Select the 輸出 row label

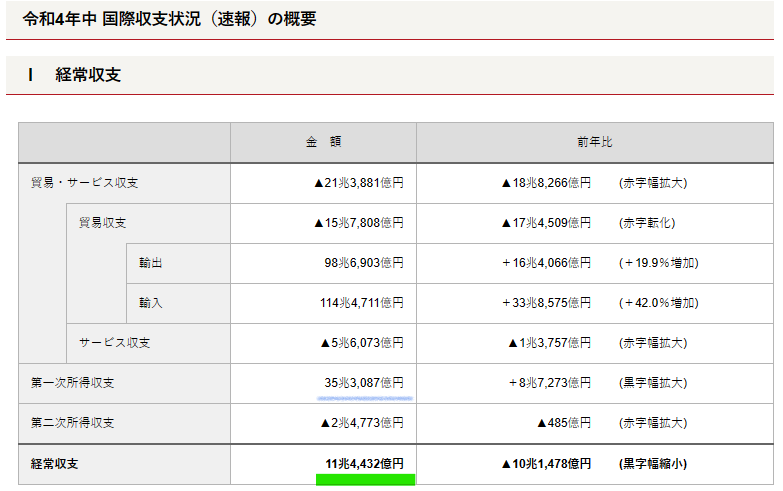click(151, 263)
